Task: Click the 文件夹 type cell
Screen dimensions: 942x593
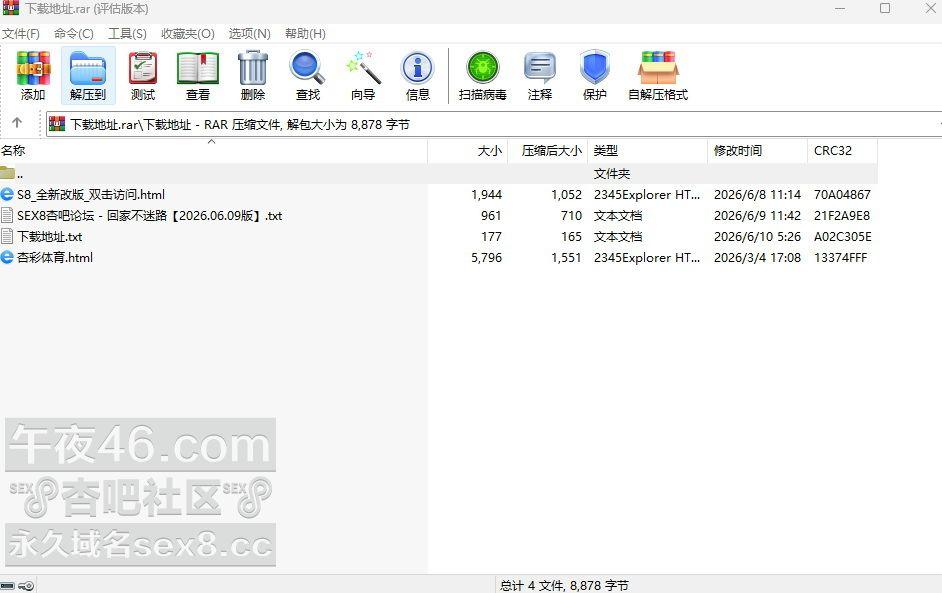Action: pos(612,174)
